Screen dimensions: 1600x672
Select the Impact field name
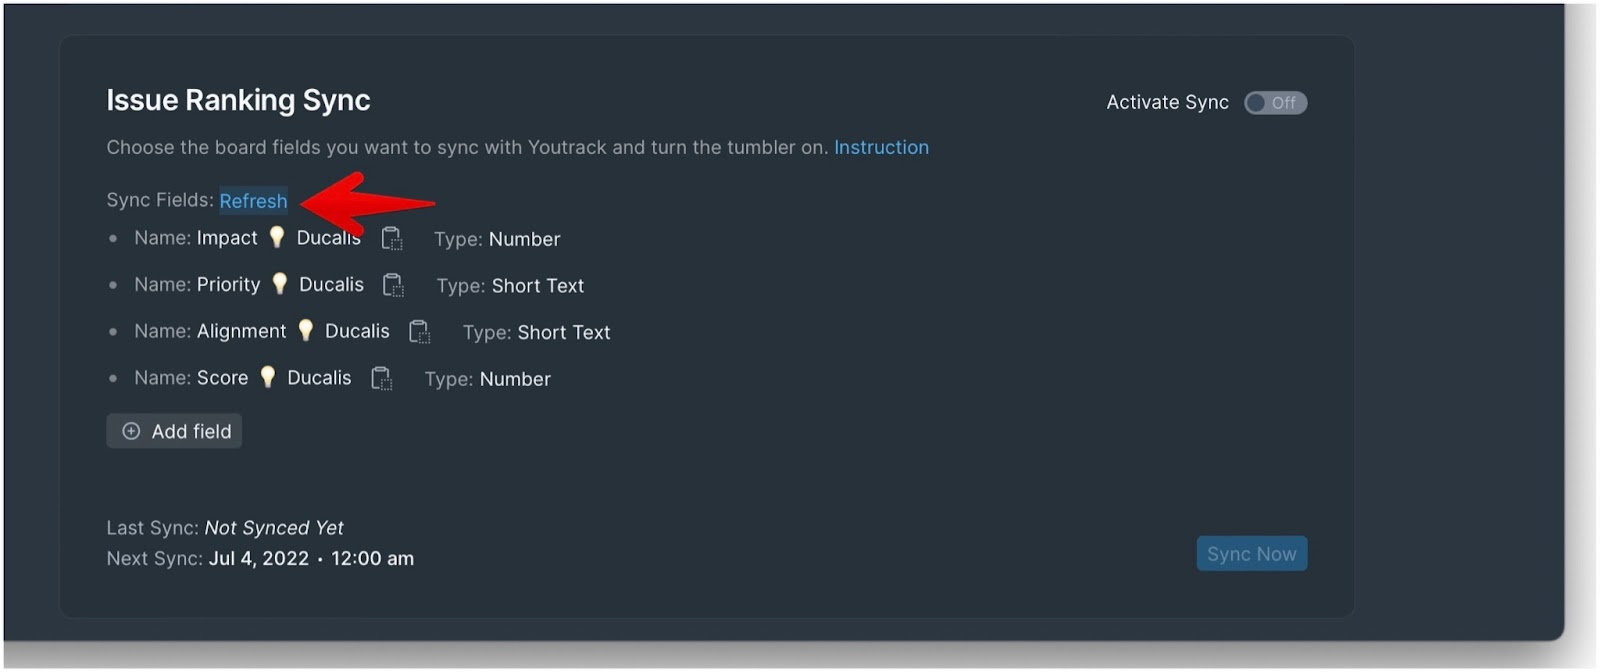(x=227, y=238)
